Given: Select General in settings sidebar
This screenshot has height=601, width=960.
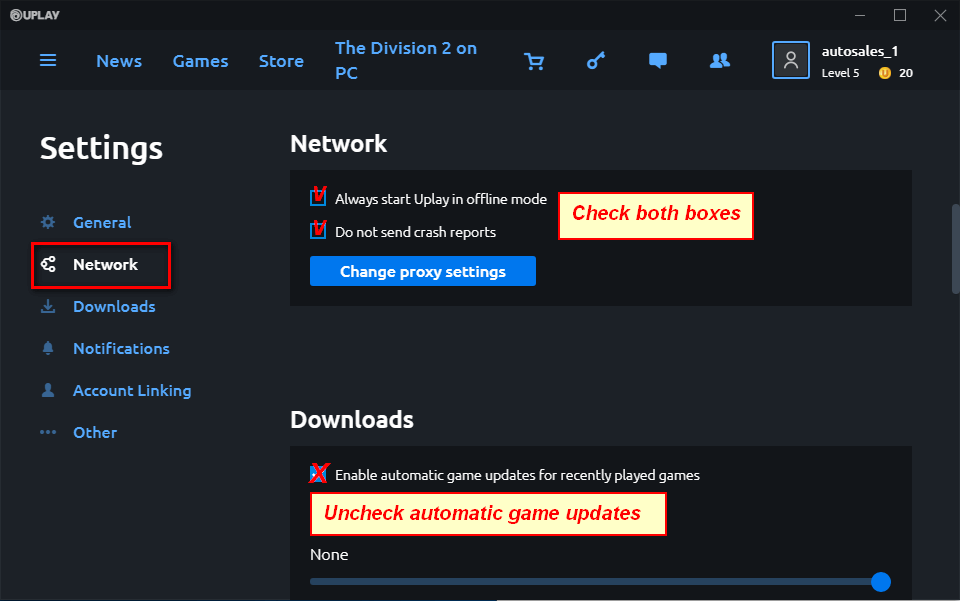Looking at the screenshot, I should coord(102,223).
